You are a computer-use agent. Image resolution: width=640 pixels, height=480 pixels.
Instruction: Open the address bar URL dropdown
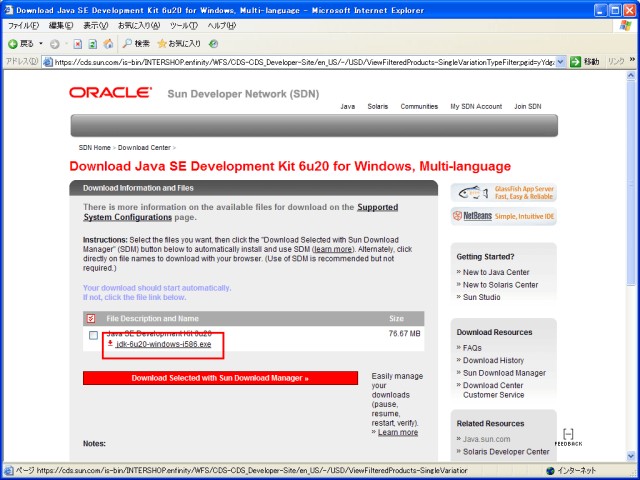tap(560, 62)
